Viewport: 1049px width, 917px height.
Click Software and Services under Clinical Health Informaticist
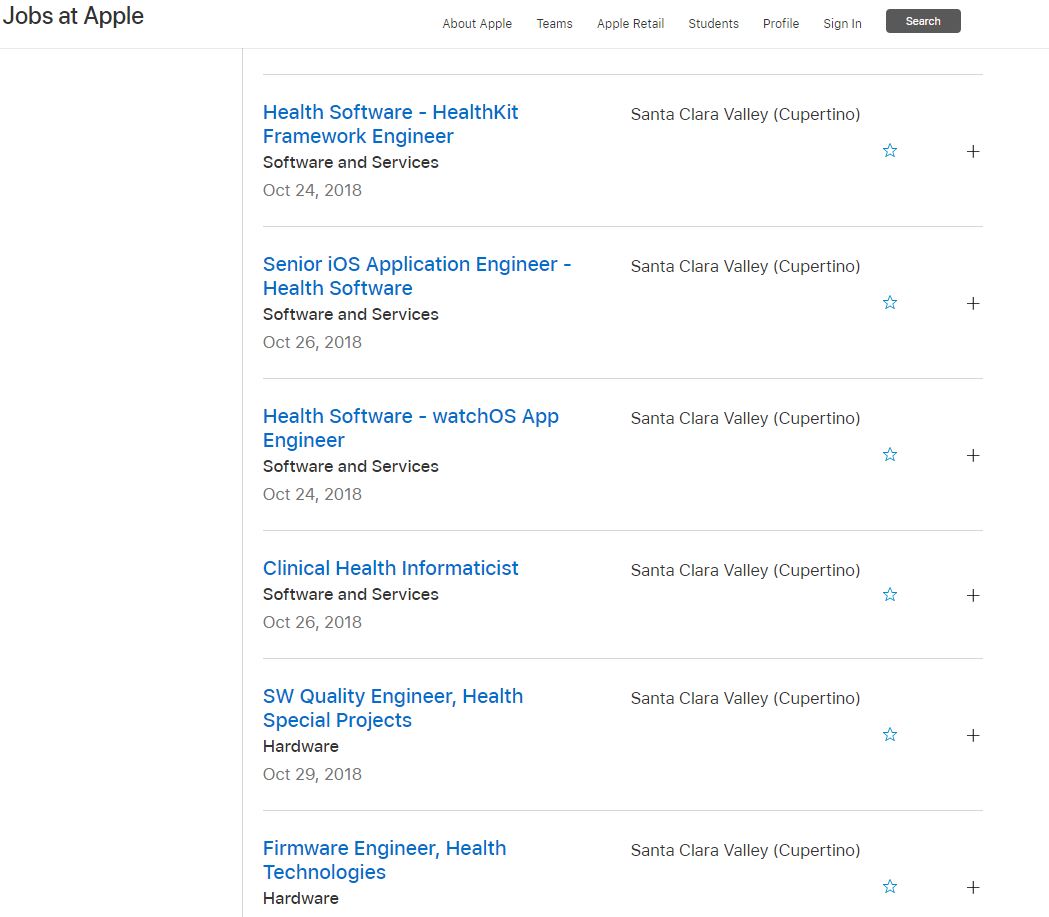tap(351, 594)
